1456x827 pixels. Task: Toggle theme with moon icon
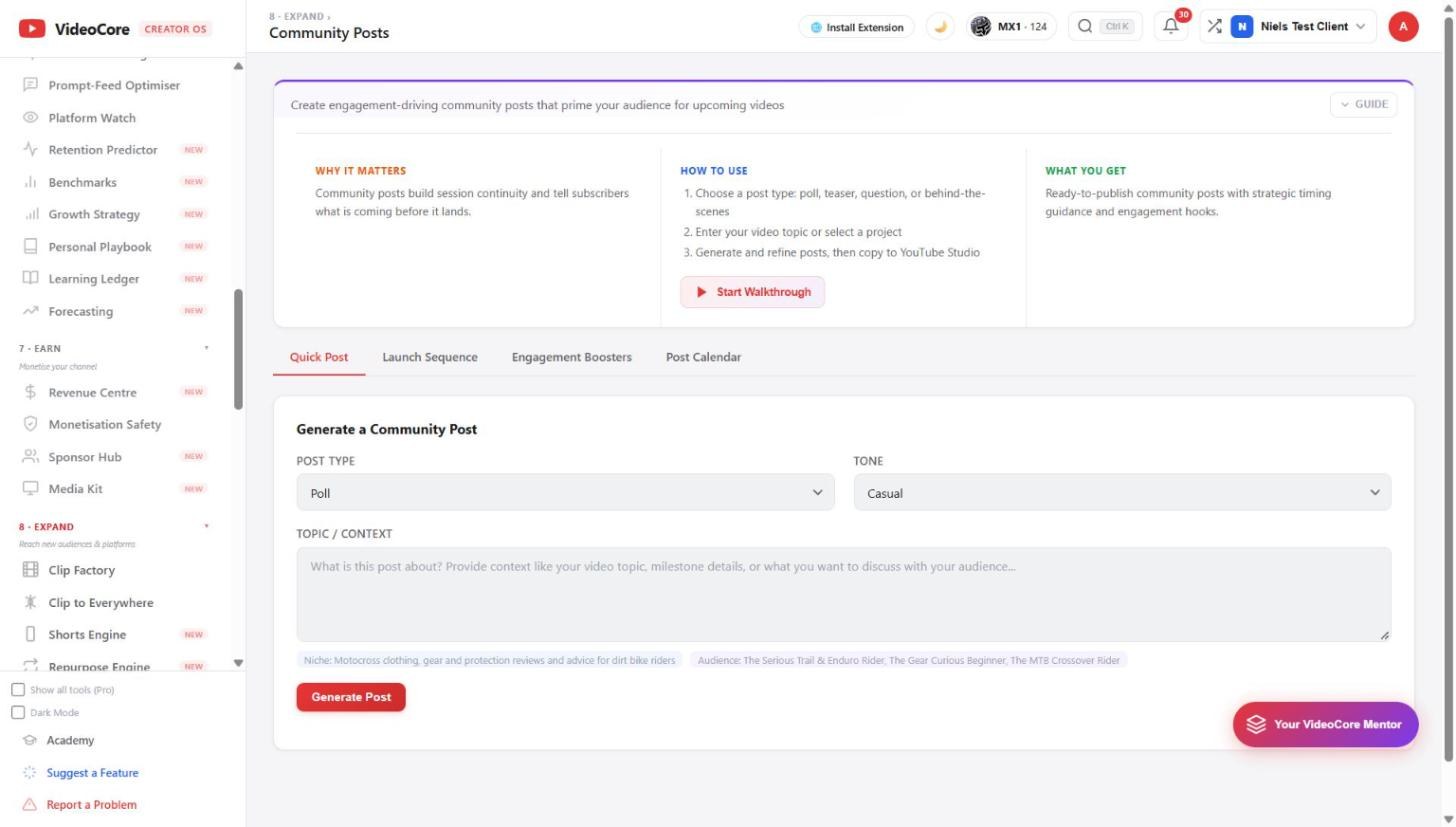point(940,27)
